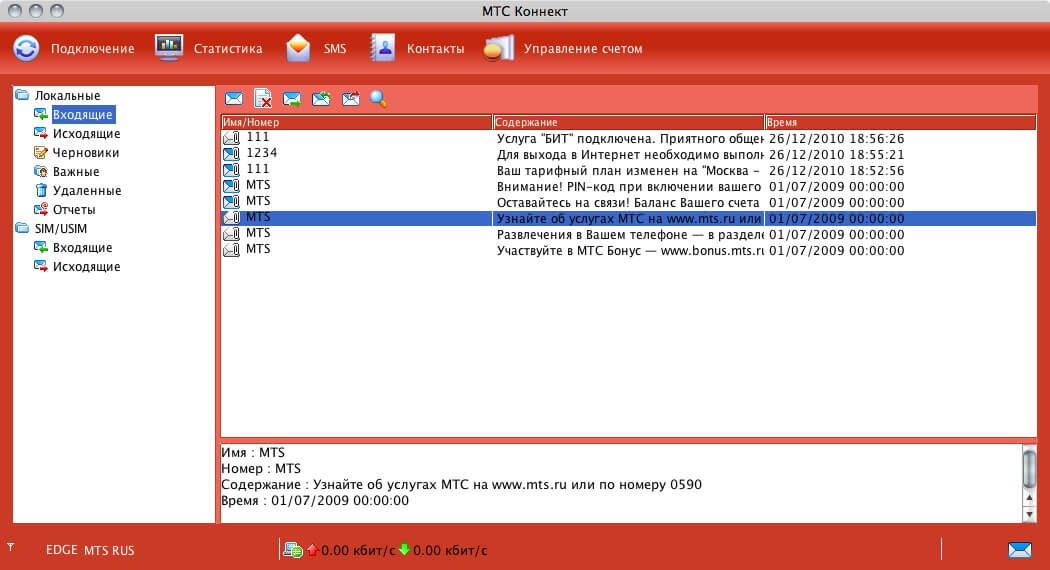This screenshot has width=1050, height=570.
Task: Click the open envelope icon with green arrow
Action: (x=321, y=99)
